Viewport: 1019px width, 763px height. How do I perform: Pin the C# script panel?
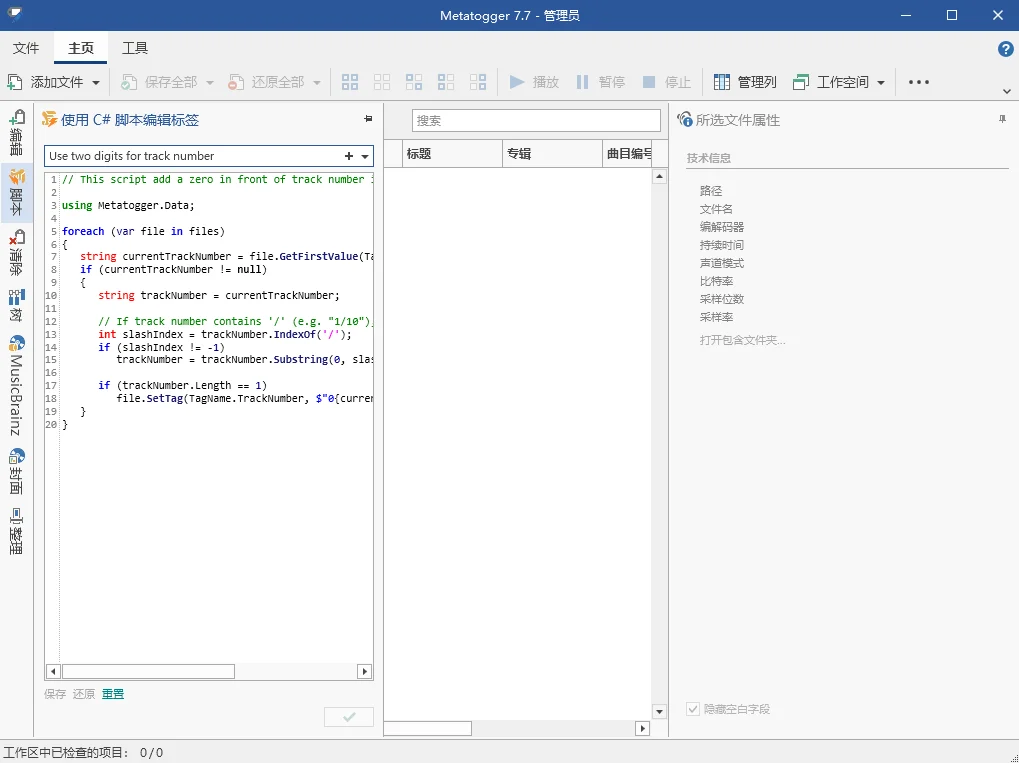tap(368, 119)
